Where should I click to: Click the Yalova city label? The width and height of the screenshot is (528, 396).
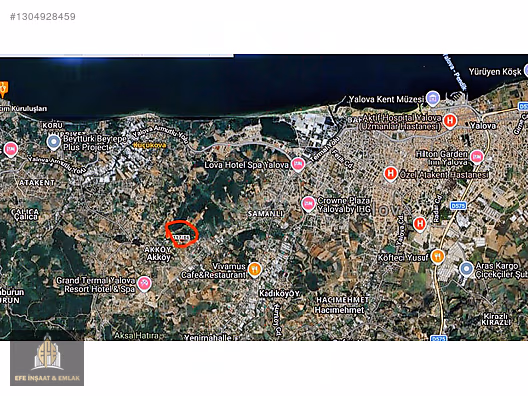click(x=483, y=126)
